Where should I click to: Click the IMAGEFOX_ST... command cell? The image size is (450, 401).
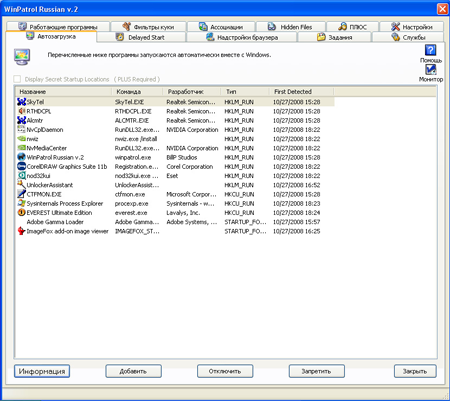pyautogui.click(x=137, y=231)
